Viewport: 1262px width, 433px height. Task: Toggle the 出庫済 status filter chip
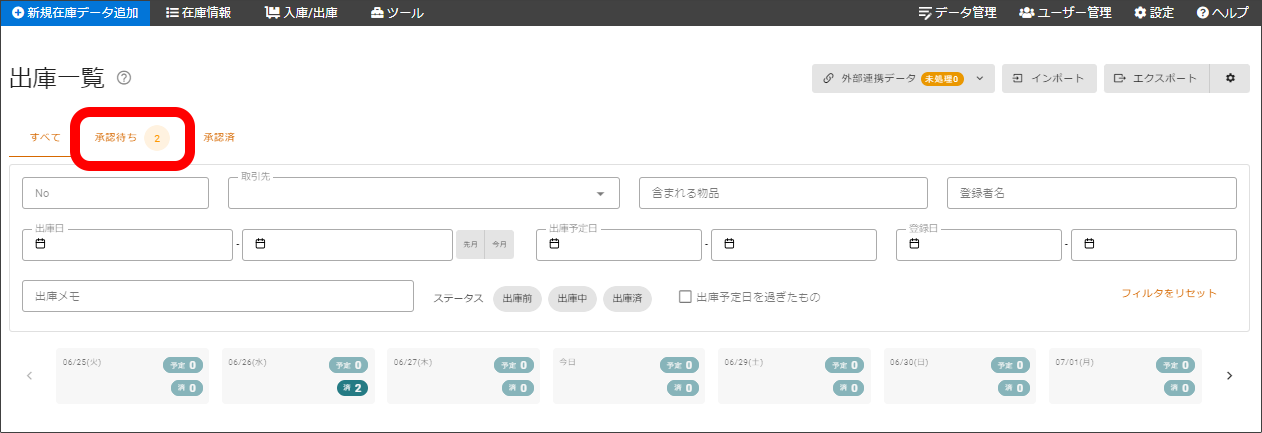(x=627, y=297)
